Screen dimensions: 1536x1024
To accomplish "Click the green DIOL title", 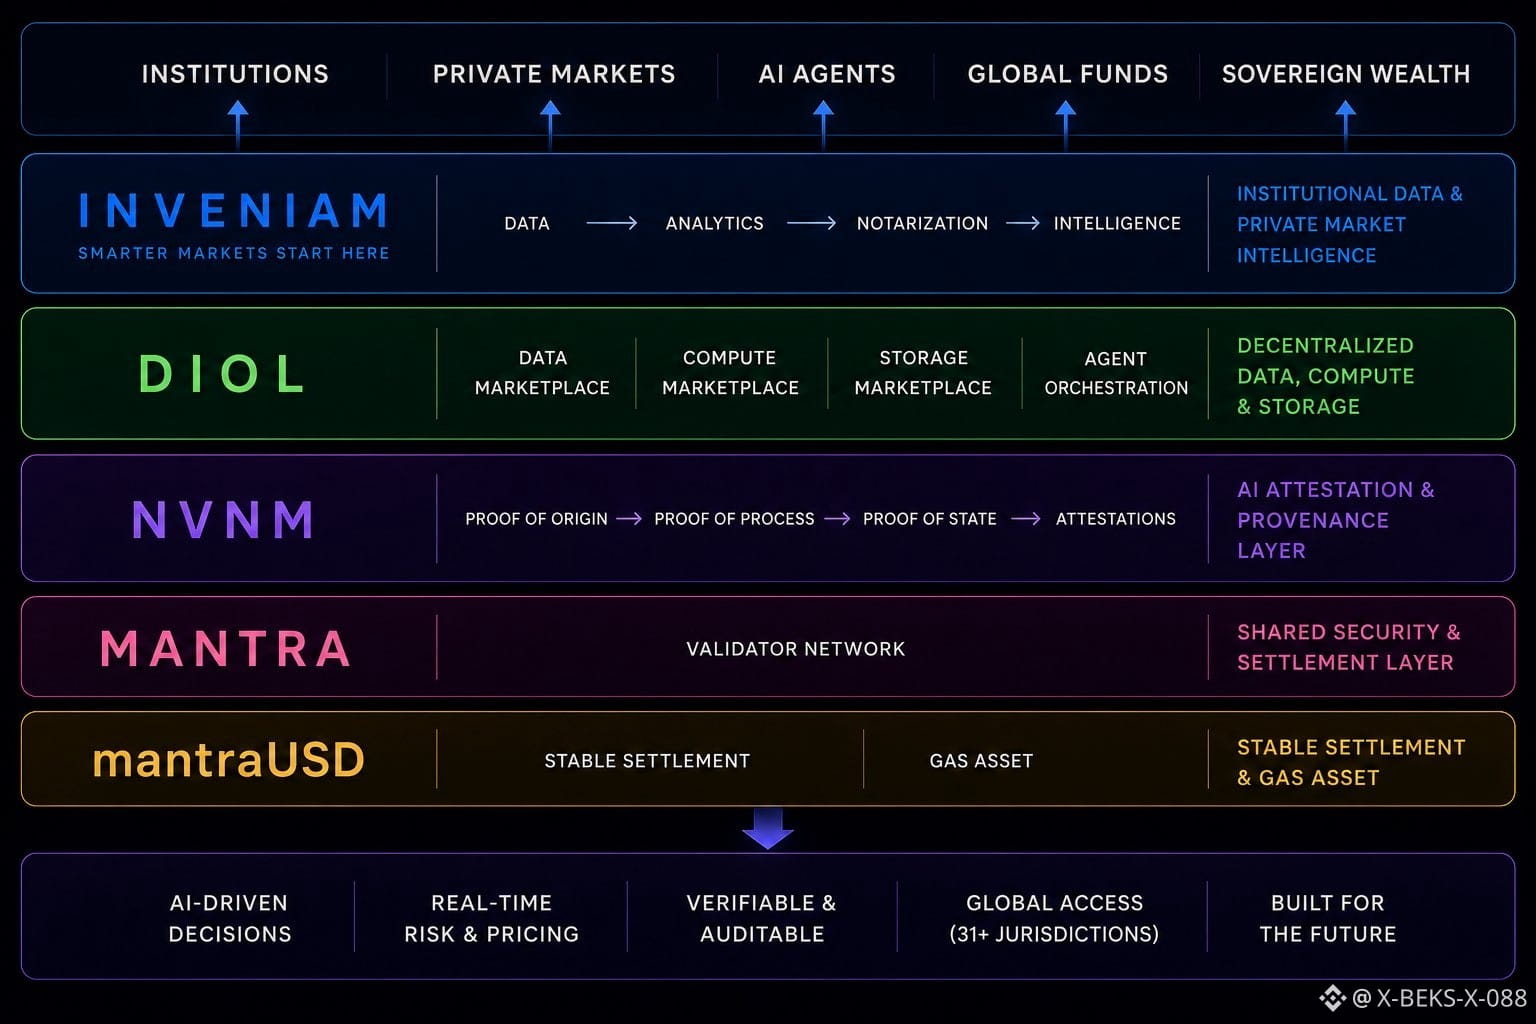I will 223,374.
